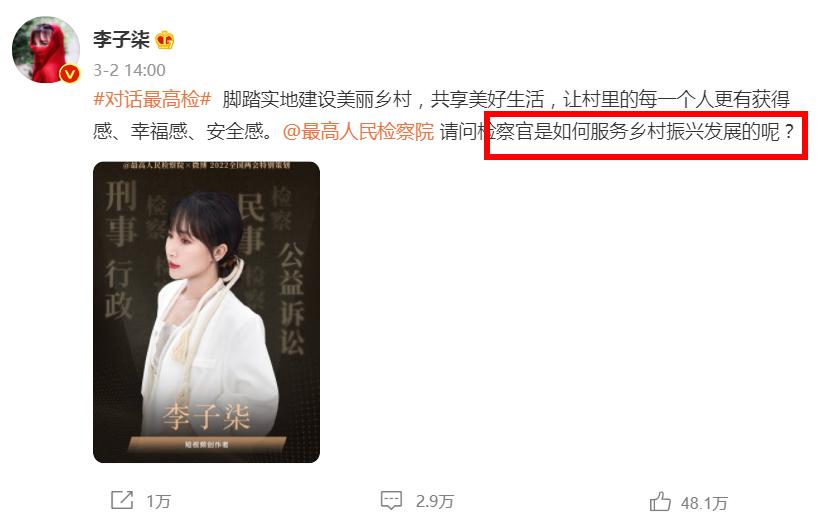Visit the @最高人民检察院 mention link
The height and width of the screenshot is (524, 826).
[x=358, y=131]
